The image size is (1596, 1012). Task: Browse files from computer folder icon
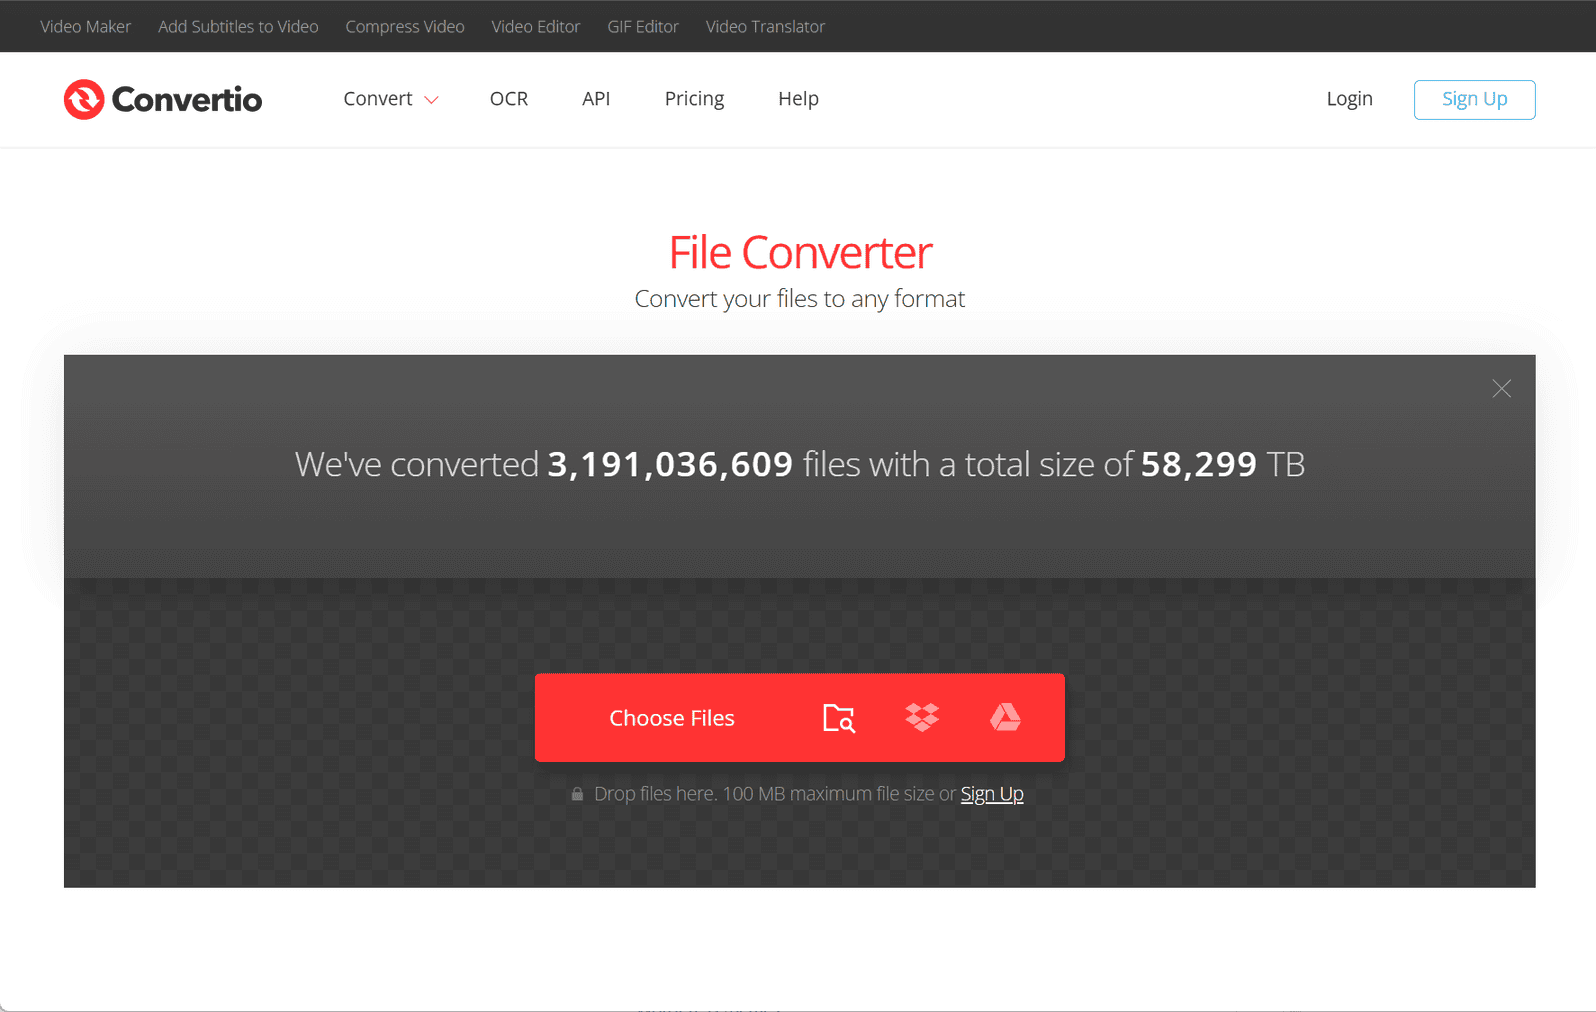(839, 718)
